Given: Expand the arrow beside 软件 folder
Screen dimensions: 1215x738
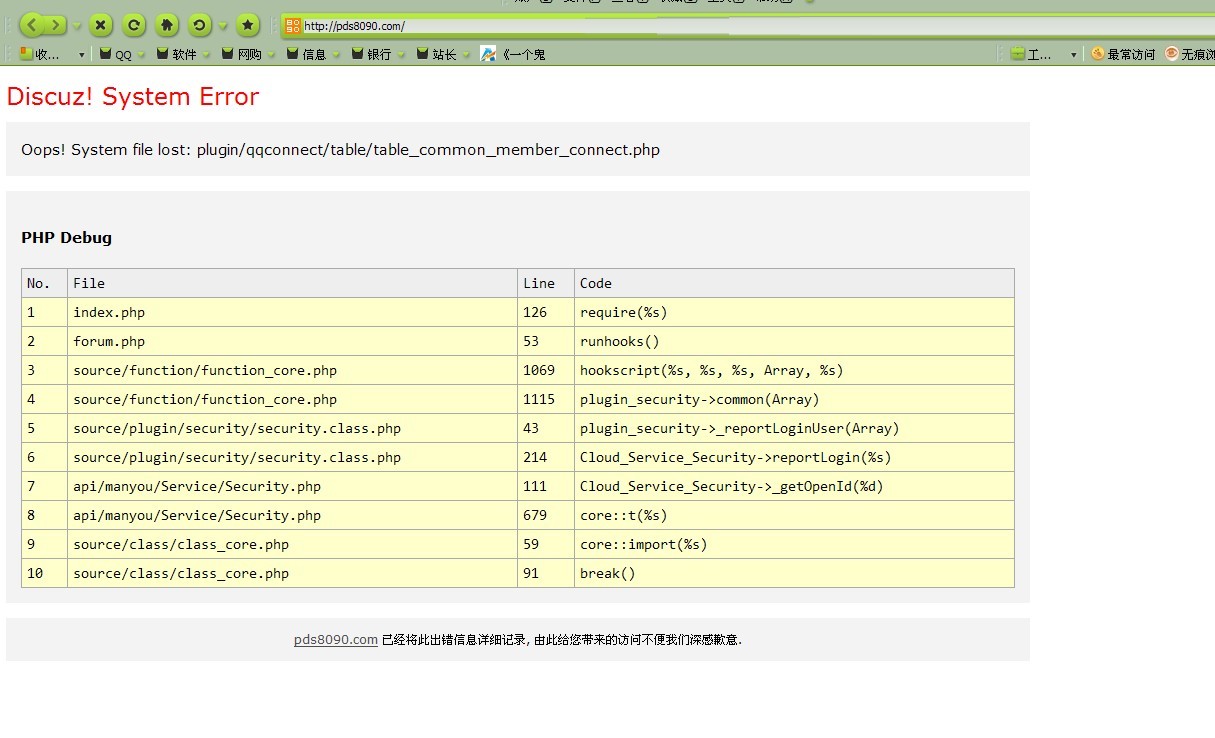Looking at the screenshot, I should pyautogui.click(x=207, y=55).
